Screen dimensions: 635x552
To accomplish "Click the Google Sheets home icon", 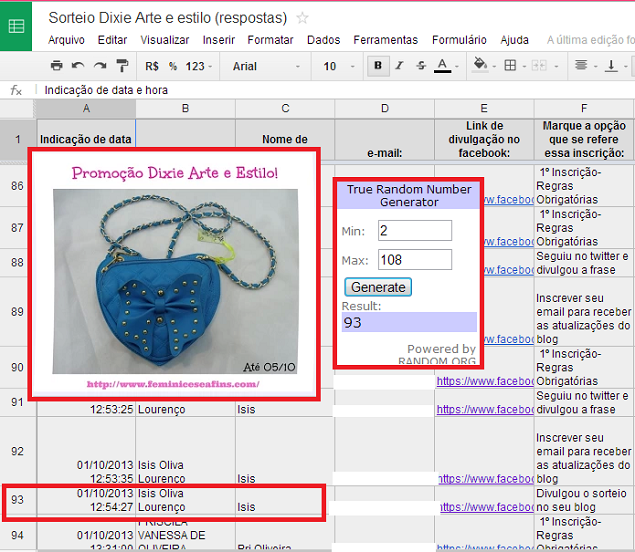I will tap(16, 26).
